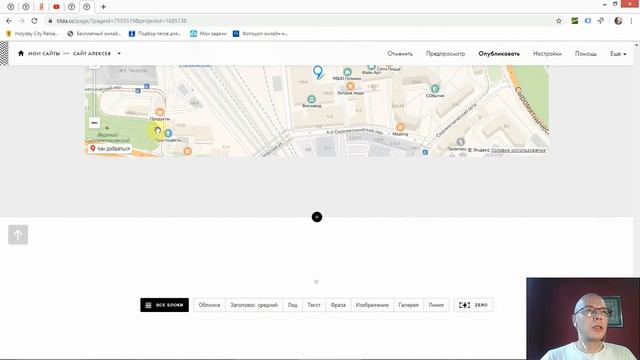Click the browser forward arrow

click(22, 21)
